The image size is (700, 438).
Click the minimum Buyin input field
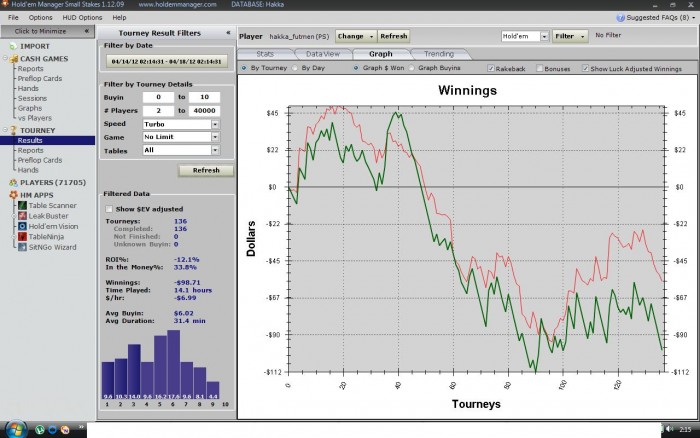click(x=158, y=97)
